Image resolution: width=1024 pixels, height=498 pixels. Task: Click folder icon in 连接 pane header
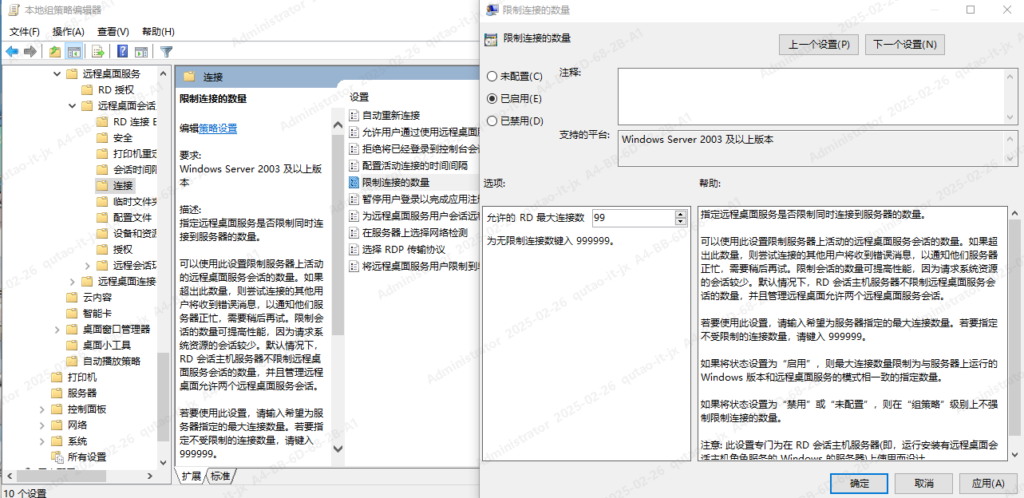point(189,77)
